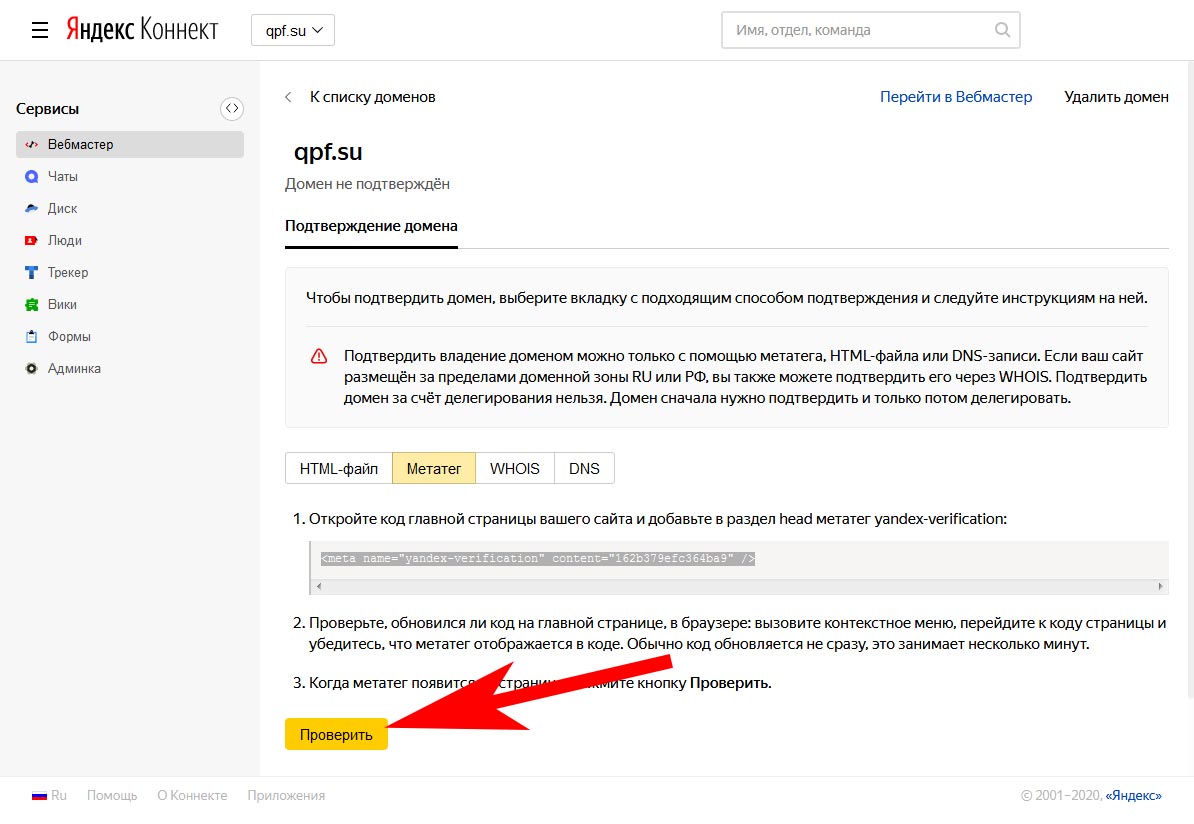Click the «Яндекс» copyright link
Screen dimensions: 1194x824
(x=1134, y=796)
